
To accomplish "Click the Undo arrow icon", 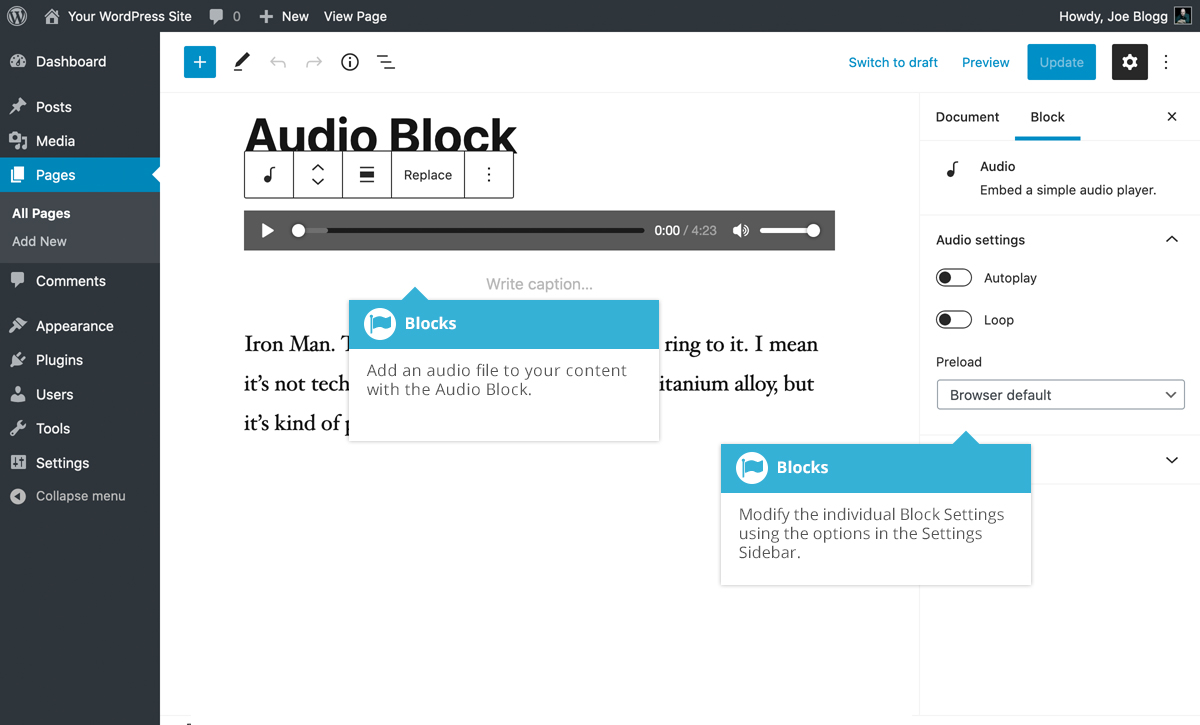I will tap(277, 61).
